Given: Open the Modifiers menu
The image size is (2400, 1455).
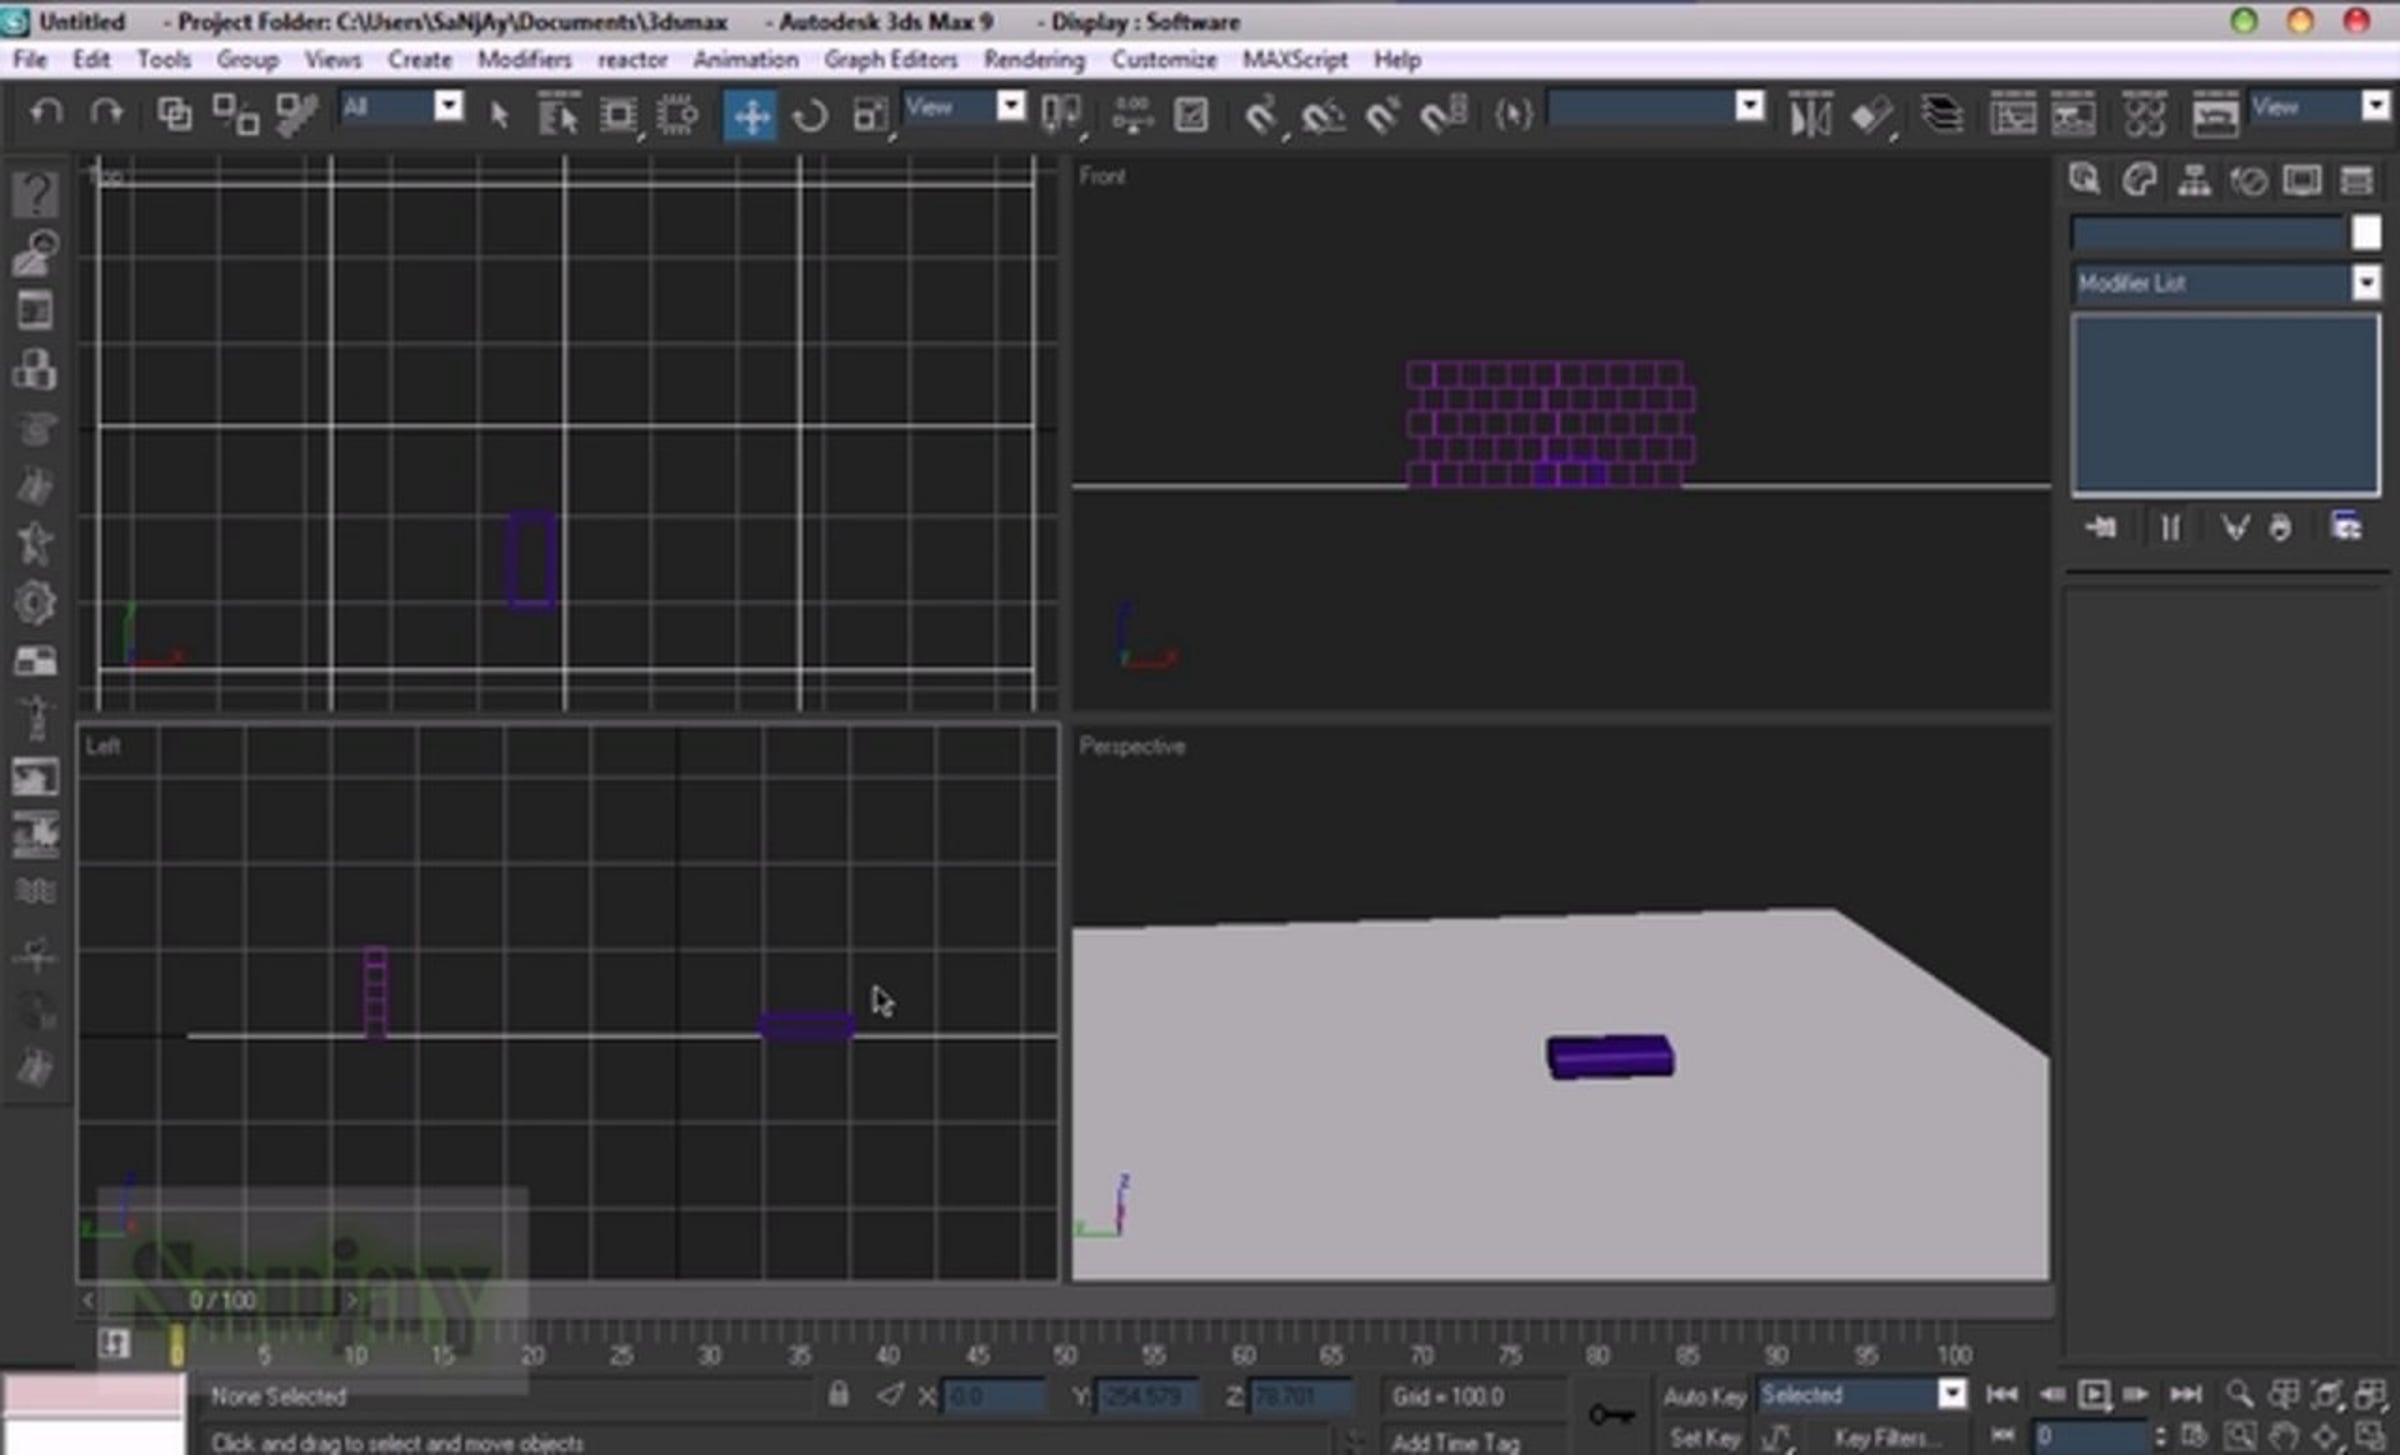Looking at the screenshot, I should click(x=524, y=60).
